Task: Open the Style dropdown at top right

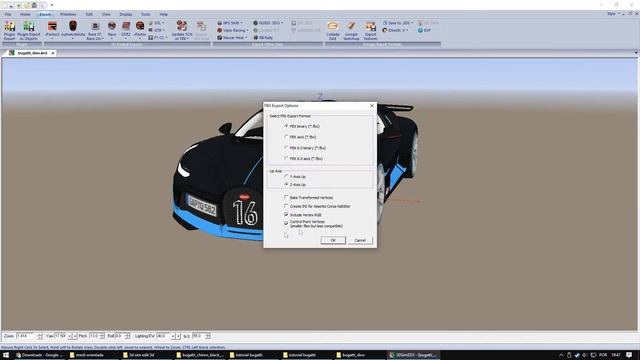Action: pos(613,14)
